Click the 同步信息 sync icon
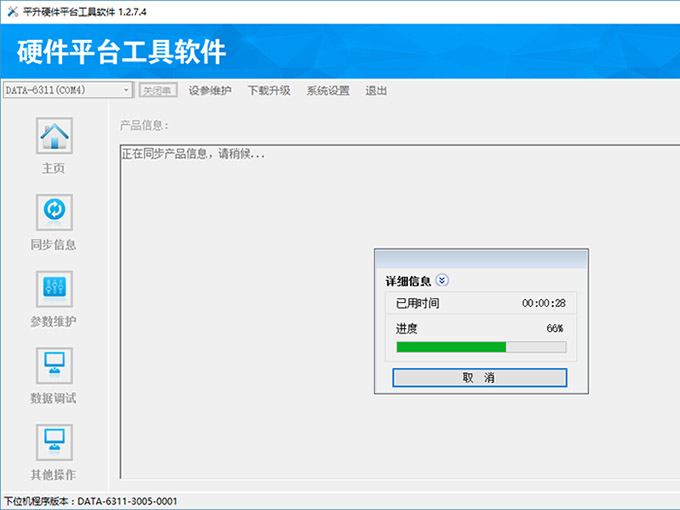680x510 pixels. (54, 212)
